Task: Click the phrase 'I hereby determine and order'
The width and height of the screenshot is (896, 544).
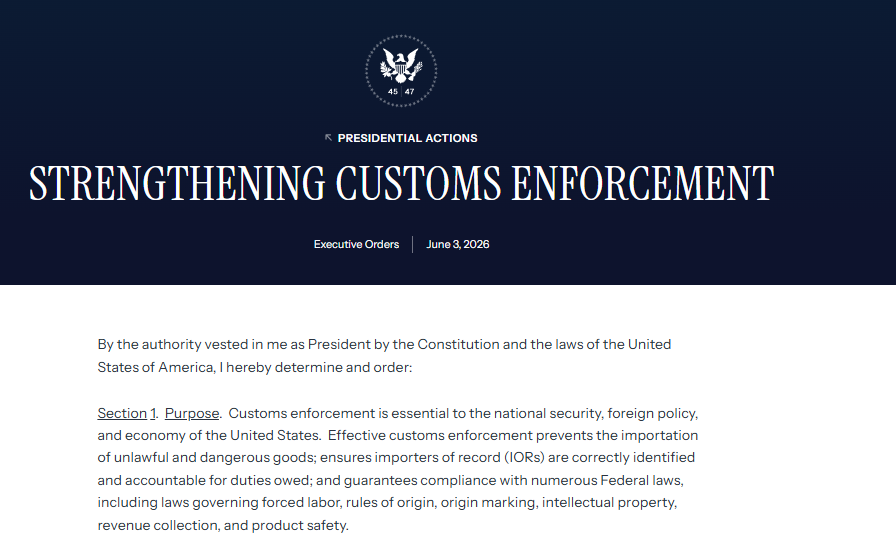Action: [314, 367]
